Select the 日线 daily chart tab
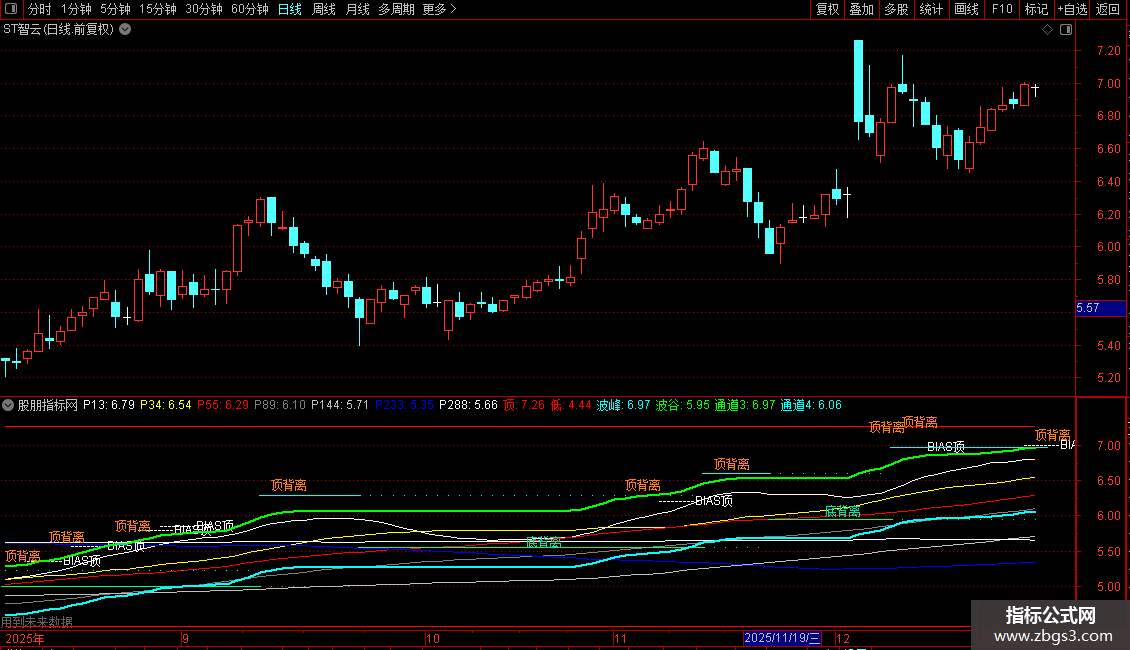The image size is (1130, 650). [x=290, y=9]
